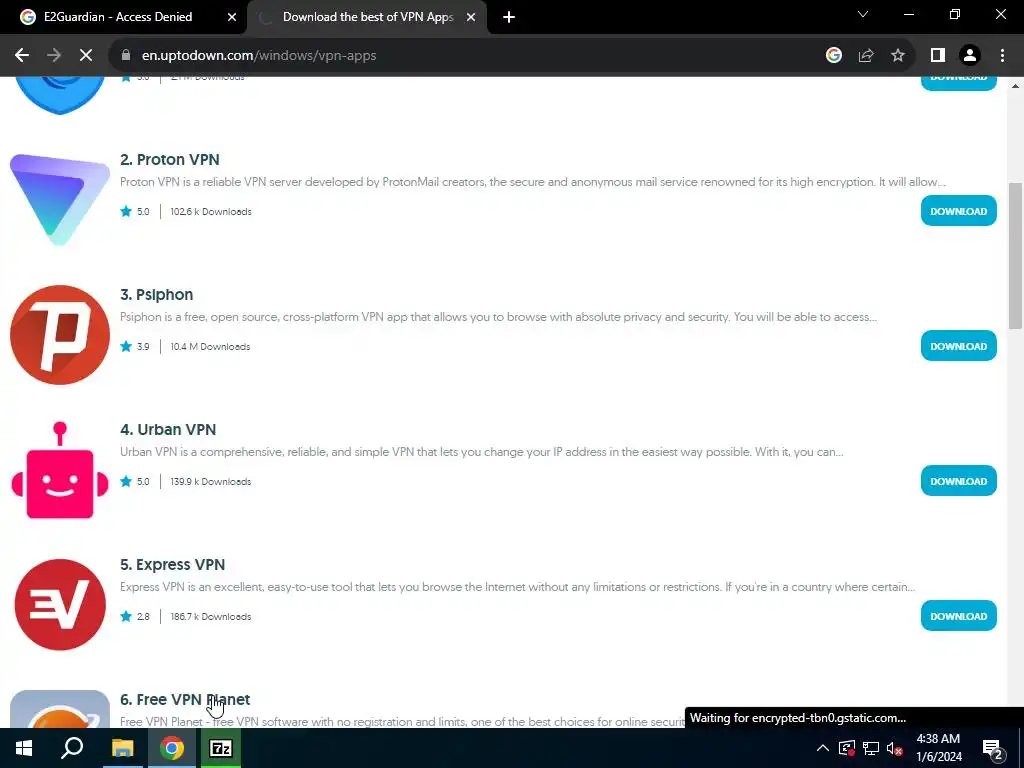The image size is (1024, 768).
Task: Open the Windows Start menu
Action: [24, 748]
